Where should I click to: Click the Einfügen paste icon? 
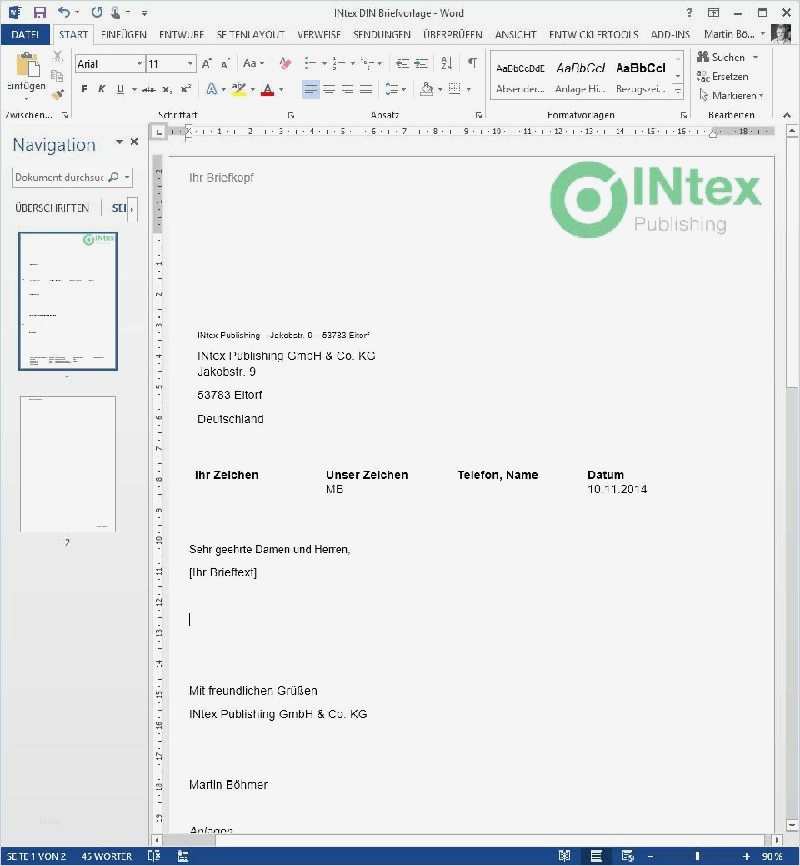(27, 66)
